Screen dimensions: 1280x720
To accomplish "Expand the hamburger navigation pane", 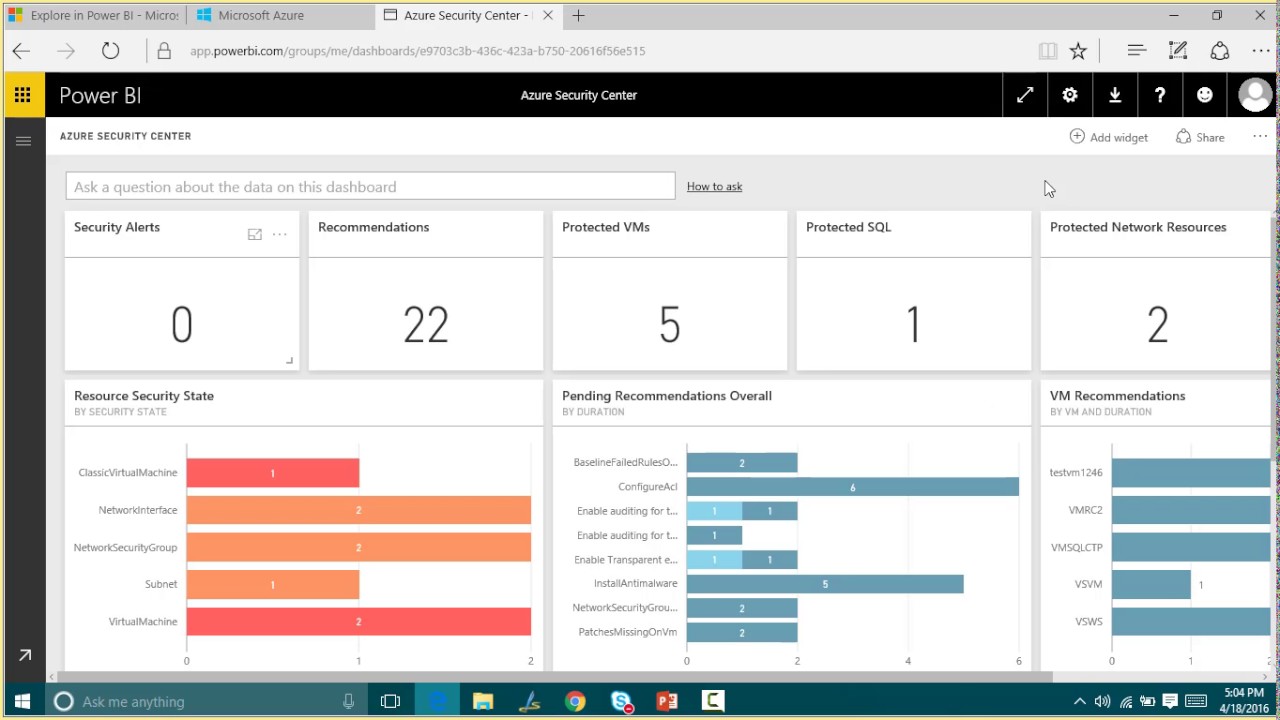I will [23, 141].
